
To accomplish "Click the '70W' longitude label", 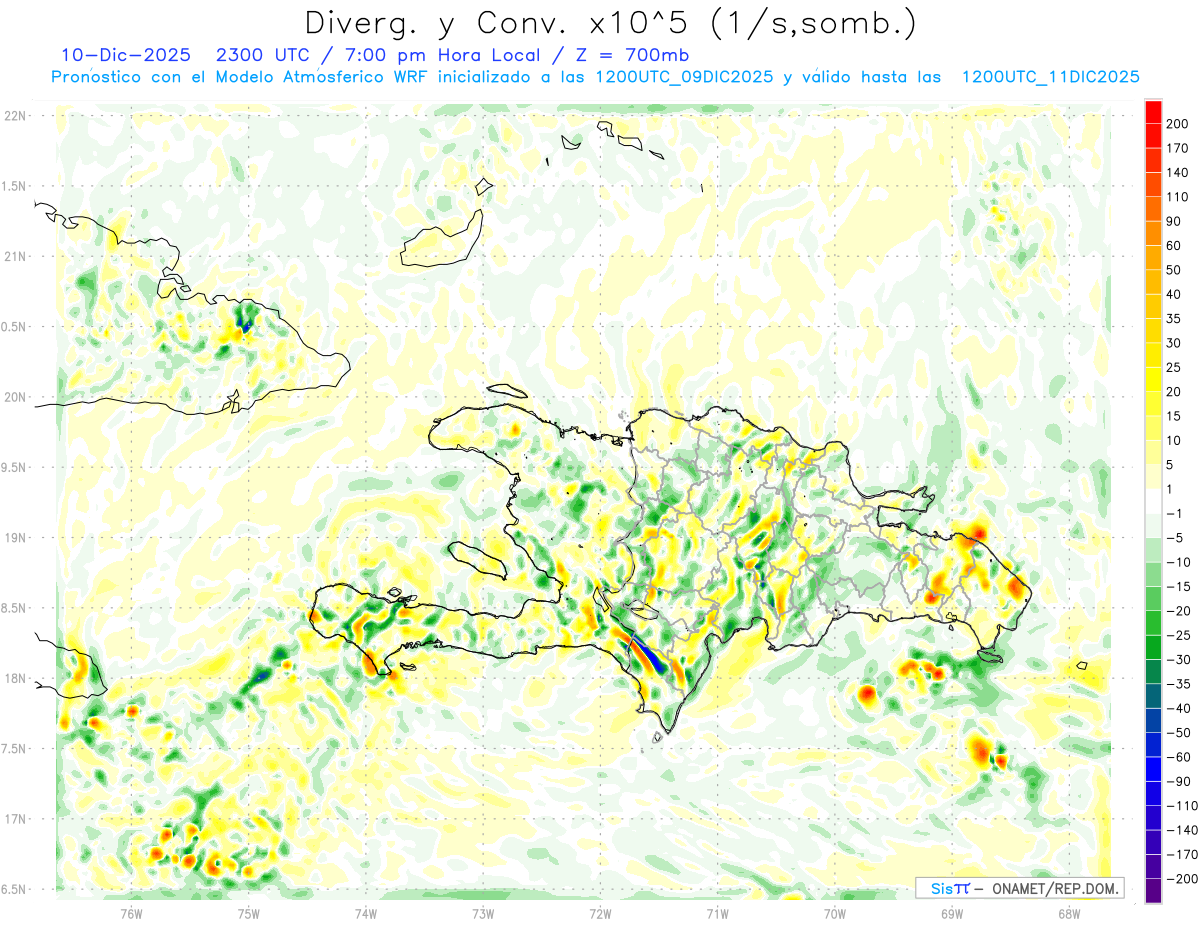I will click(834, 913).
